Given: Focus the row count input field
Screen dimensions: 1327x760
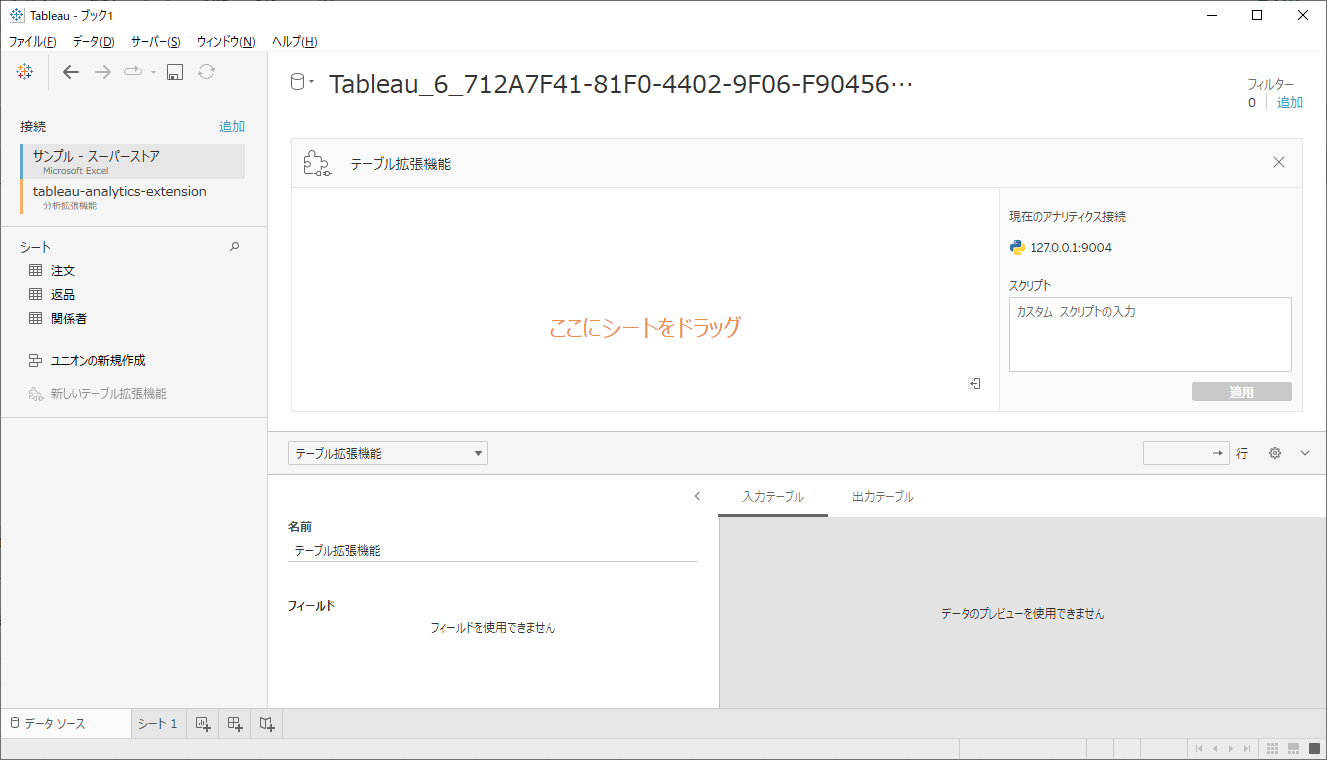Looking at the screenshot, I should (x=1186, y=453).
